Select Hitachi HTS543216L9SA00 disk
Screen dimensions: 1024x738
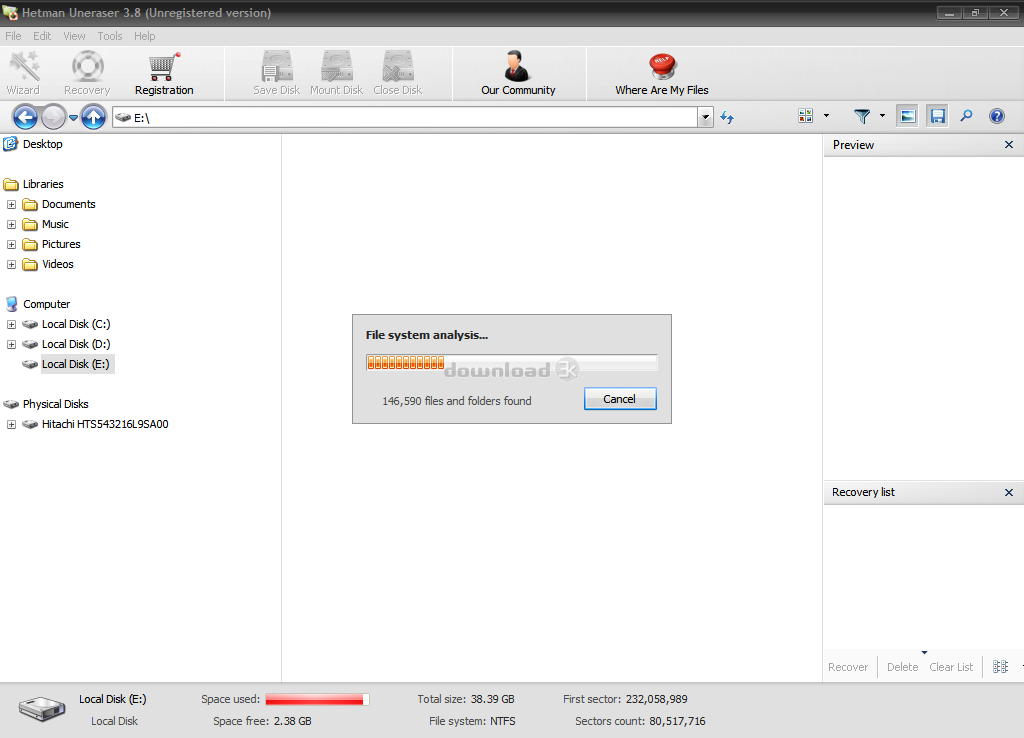[105, 424]
